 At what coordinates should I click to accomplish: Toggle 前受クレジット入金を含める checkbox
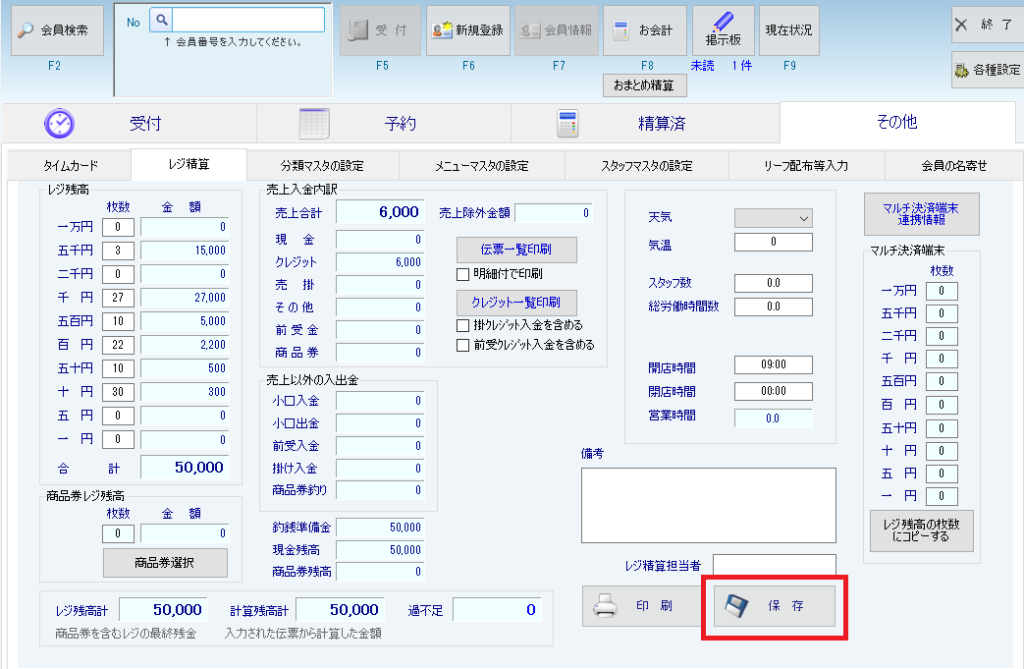463,345
